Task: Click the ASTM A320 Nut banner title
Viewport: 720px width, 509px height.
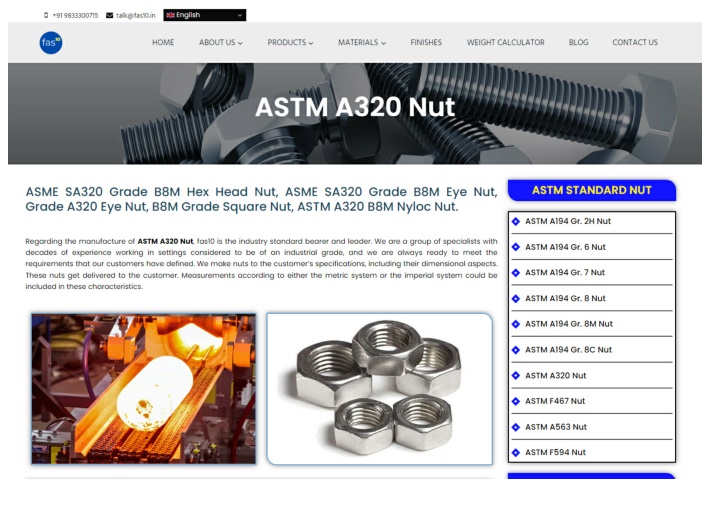Action: 355,107
